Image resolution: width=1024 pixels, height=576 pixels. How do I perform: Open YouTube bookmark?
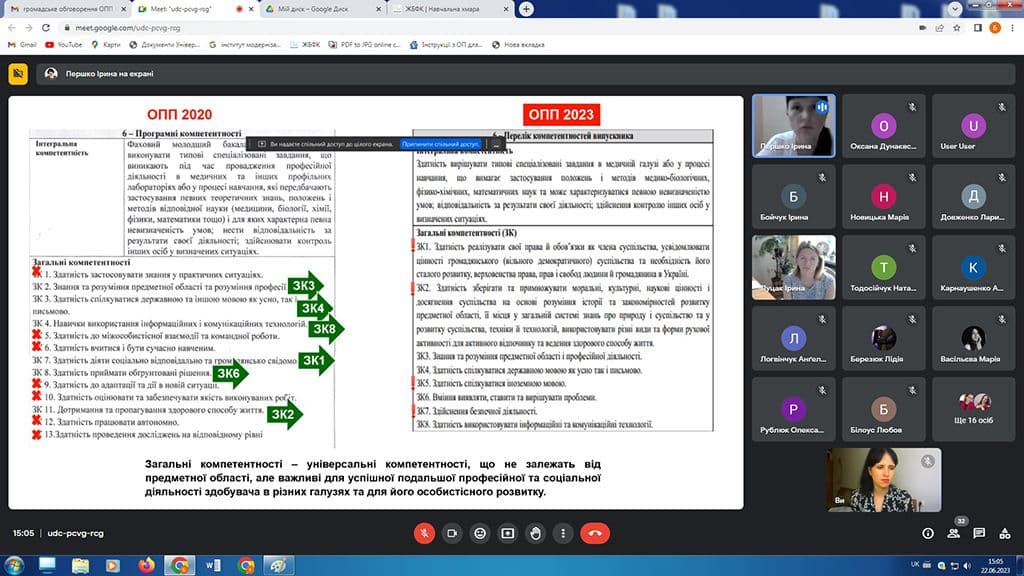click(63, 45)
